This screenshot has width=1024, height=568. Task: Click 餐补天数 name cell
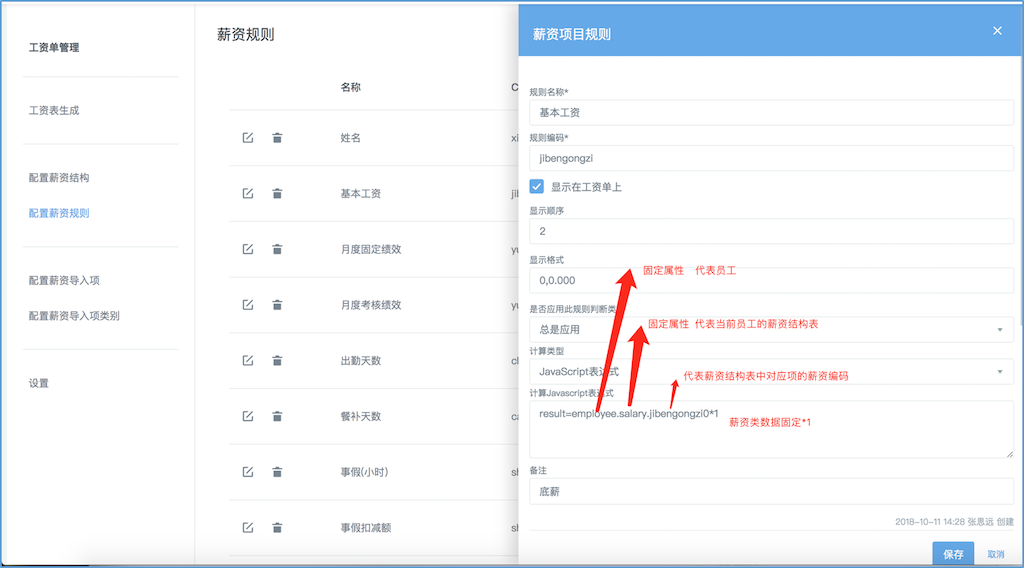point(360,416)
